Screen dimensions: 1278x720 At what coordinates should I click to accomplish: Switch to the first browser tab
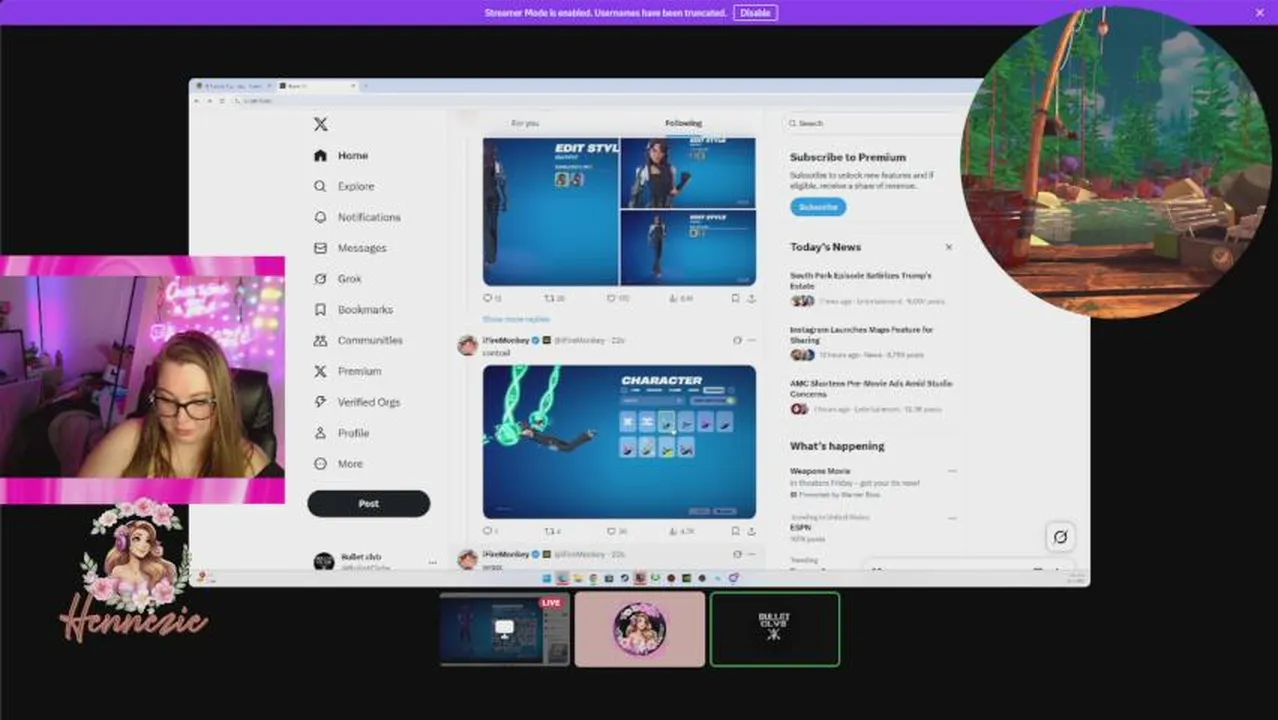pyautogui.click(x=232, y=86)
